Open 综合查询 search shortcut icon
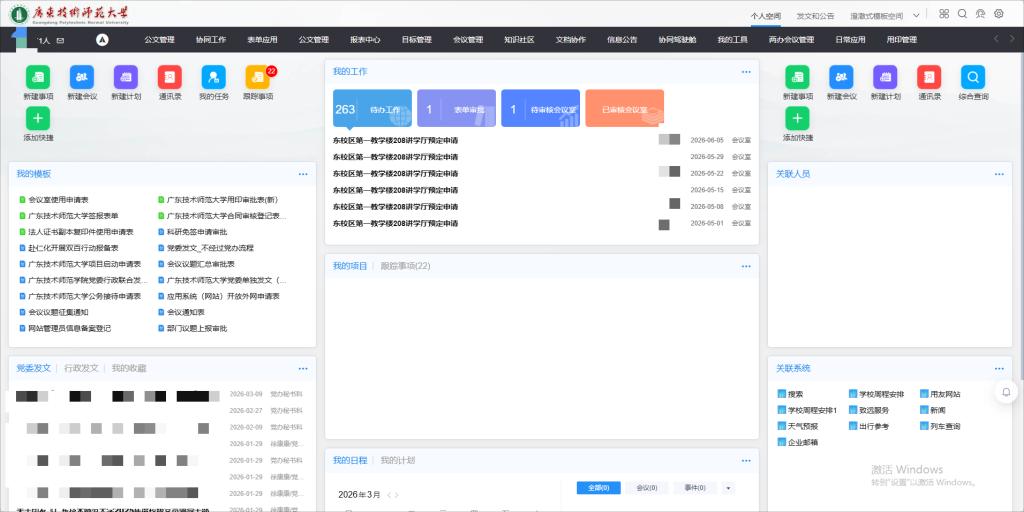Viewport: 1024px width, 512px height. point(972,77)
